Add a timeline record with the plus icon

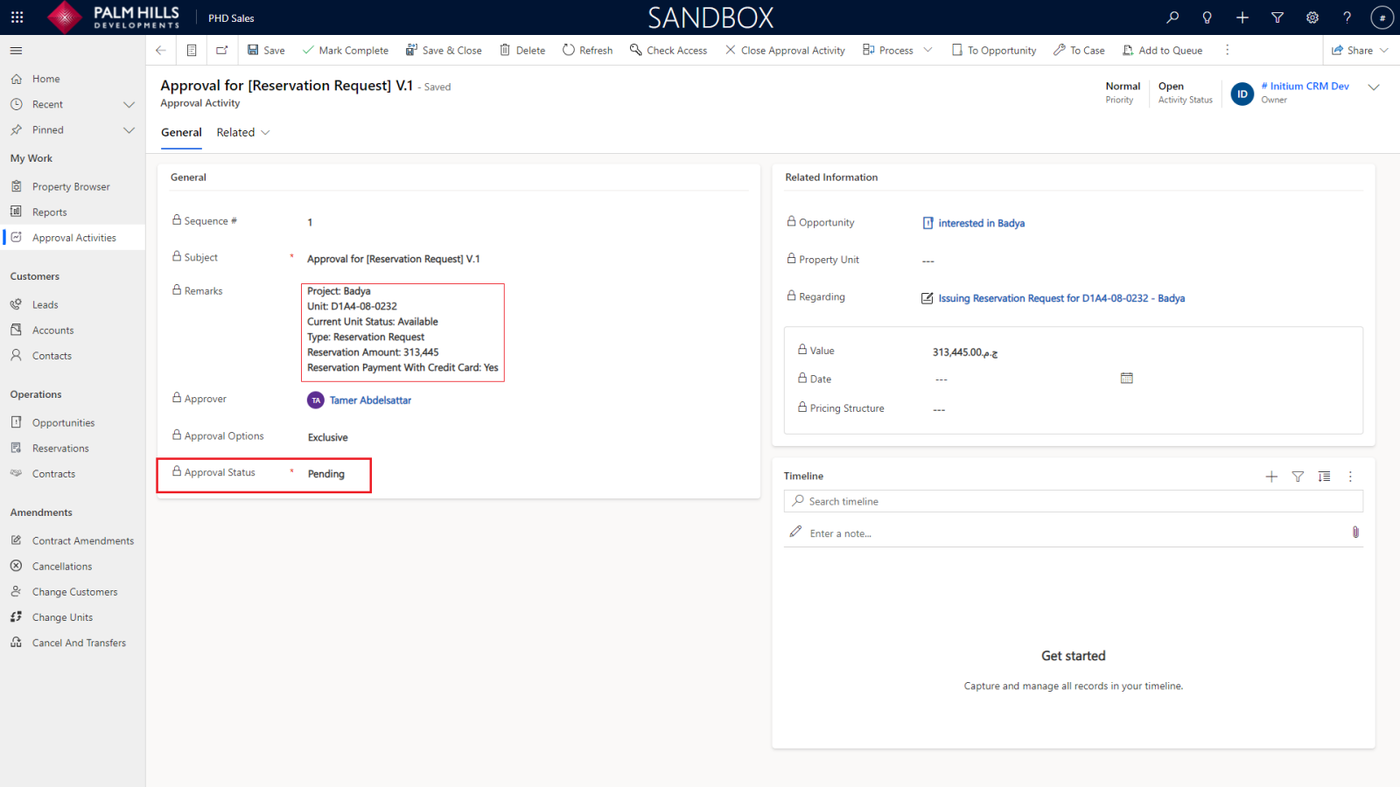tap(1271, 477)
